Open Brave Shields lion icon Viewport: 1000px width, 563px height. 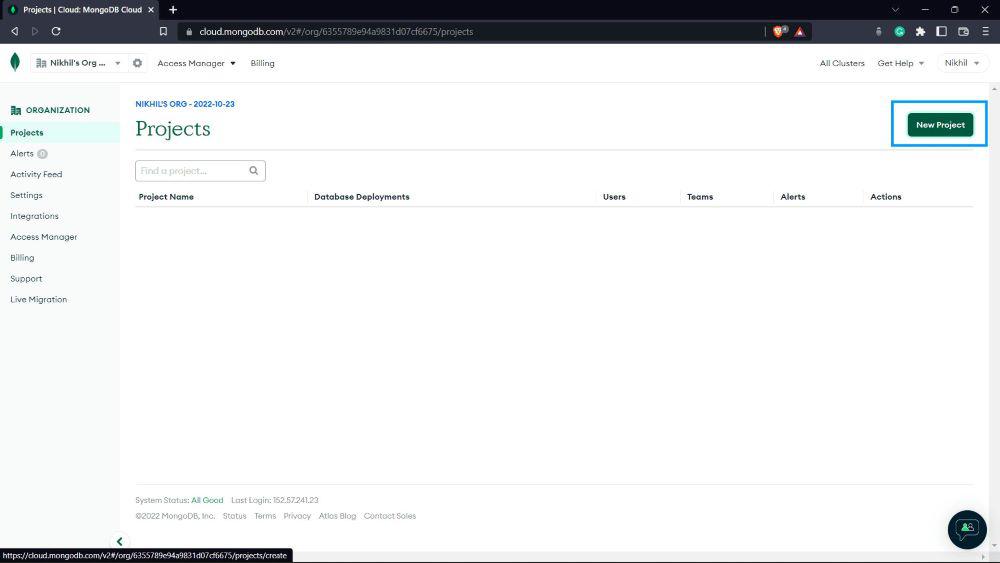(779, 31)
